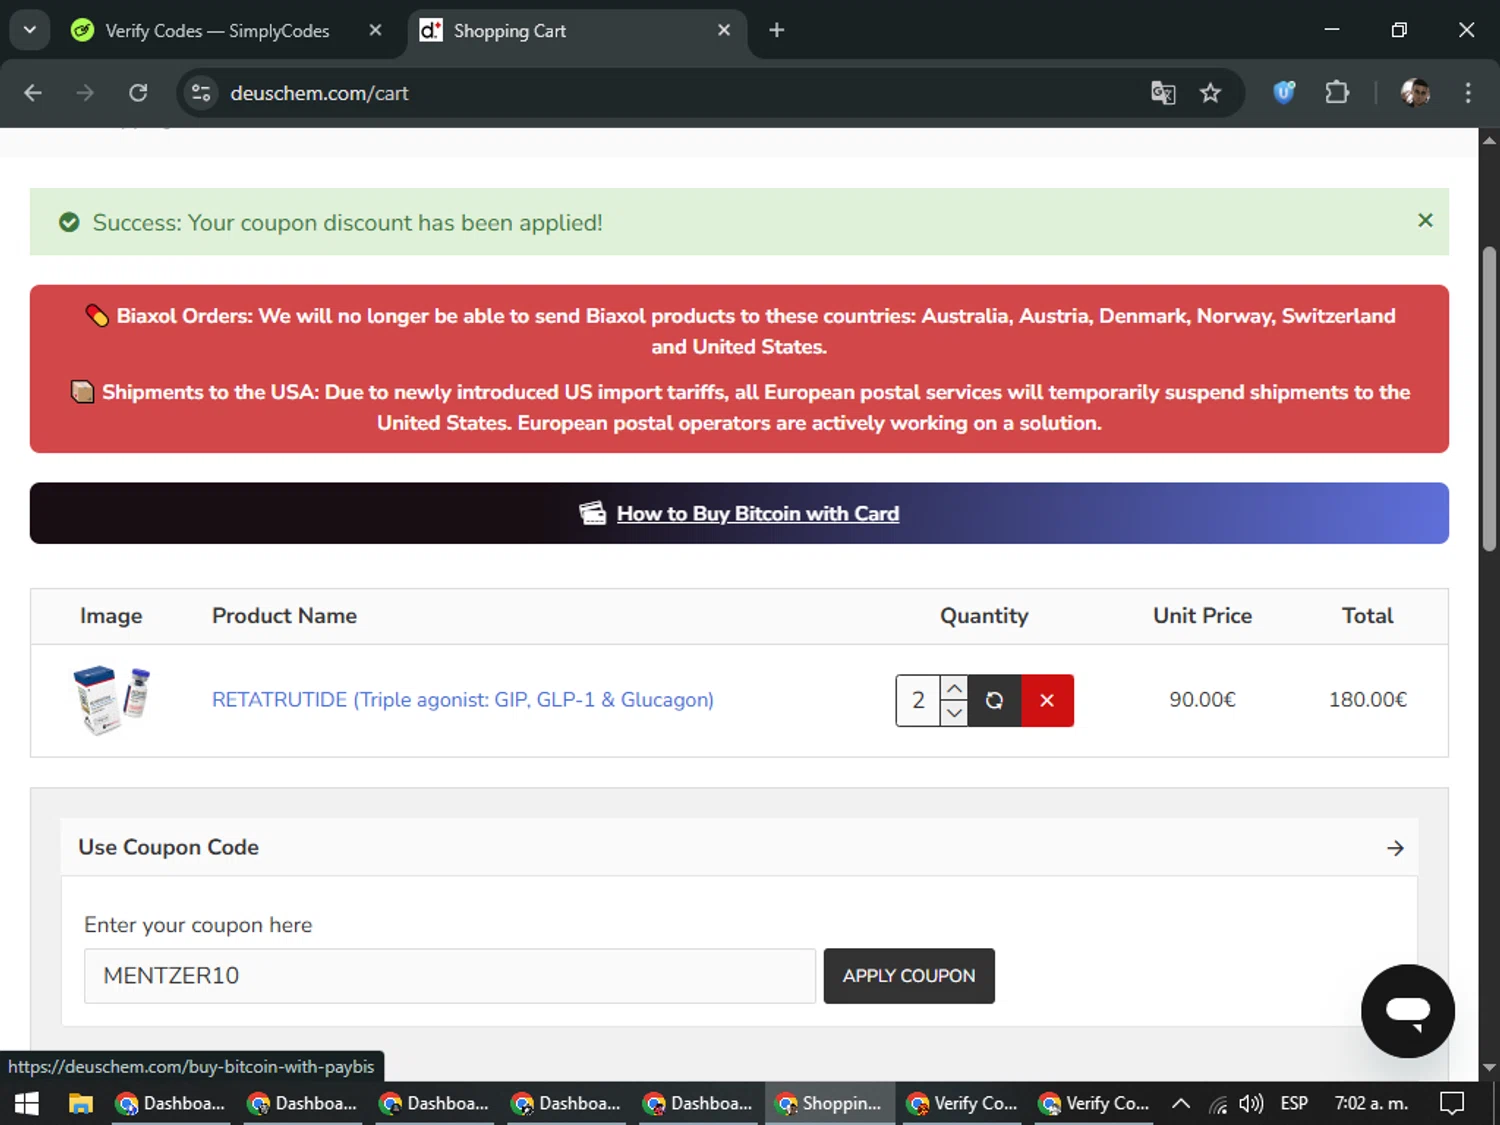Image resolution: width=1500 pixels, height=1125 pixels.
Task: Click the quantity input field
Action: coord(918,701)
